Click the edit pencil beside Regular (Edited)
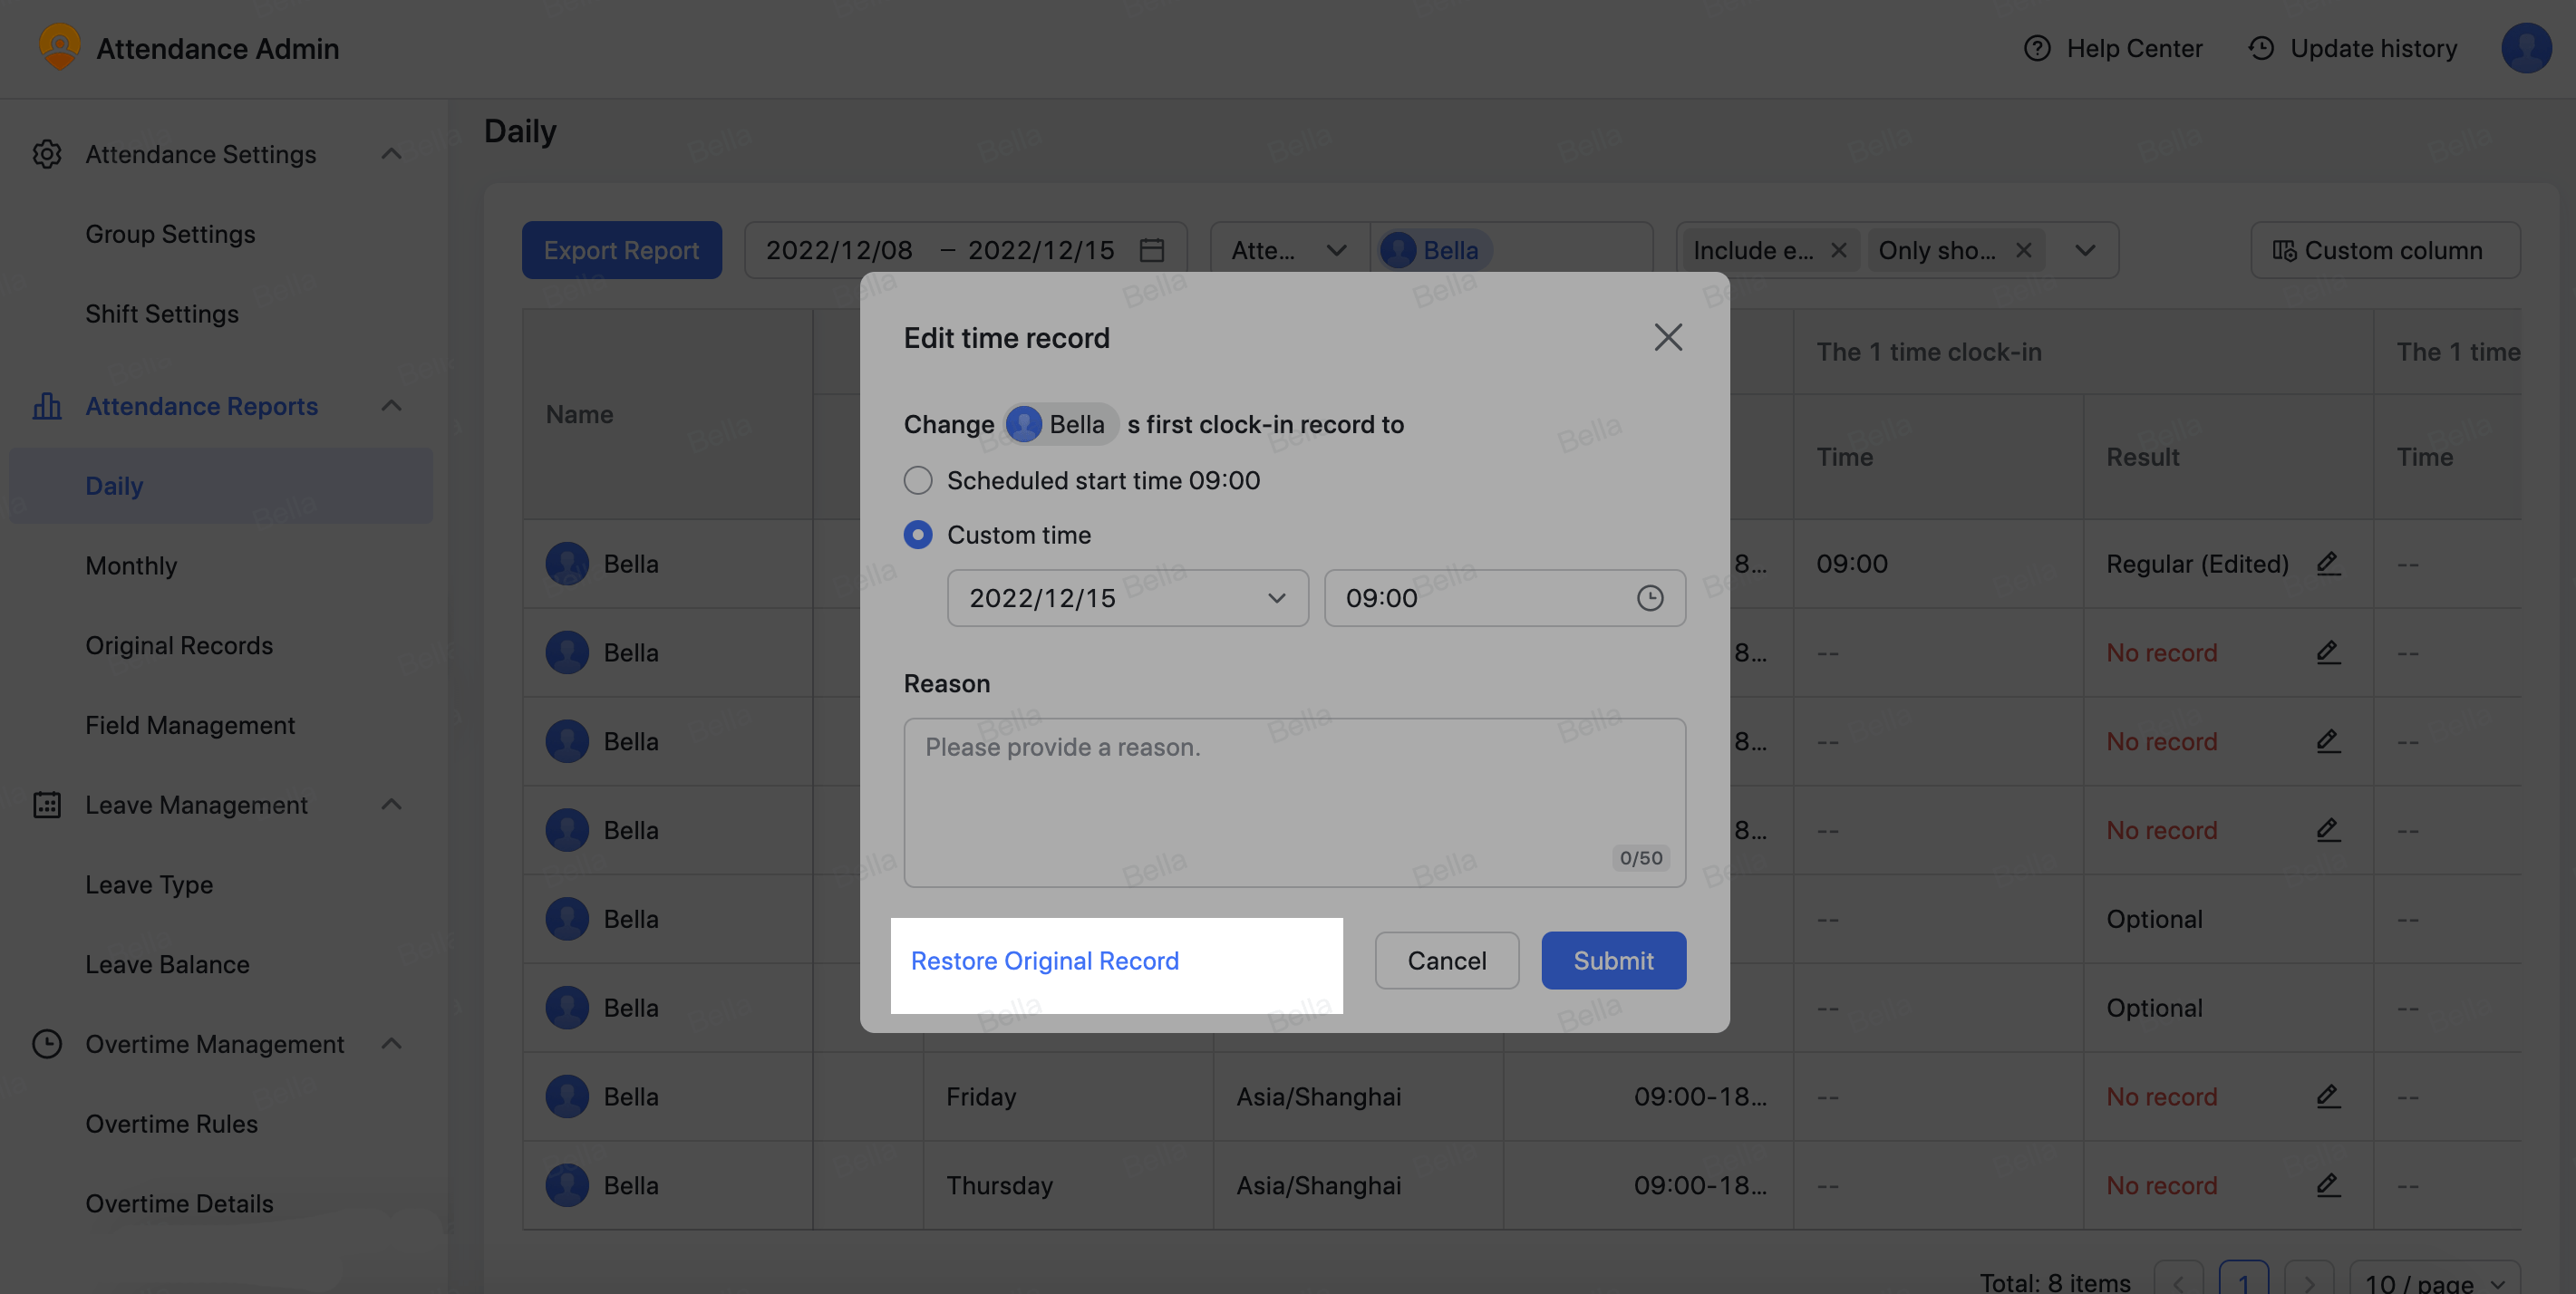Image resolution: width=2576 pixels, height=1294 pixels. (2328, 563)
